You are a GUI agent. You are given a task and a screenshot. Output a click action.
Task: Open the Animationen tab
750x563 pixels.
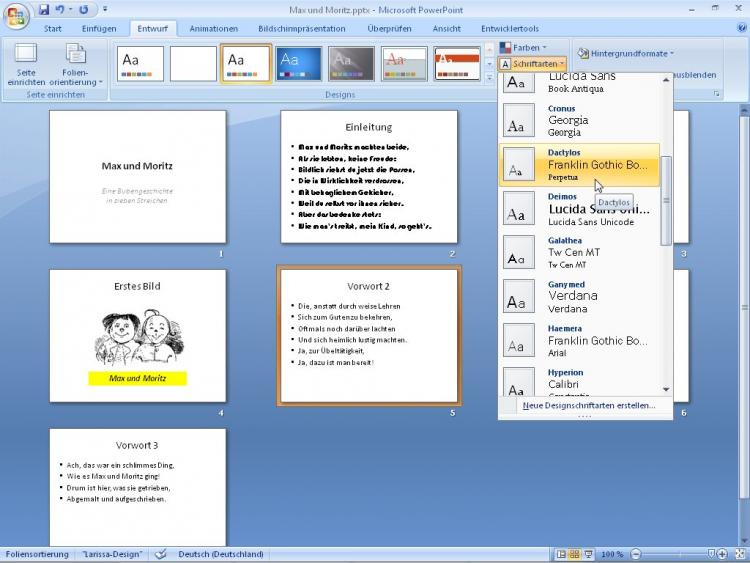[x=214, y=29]
